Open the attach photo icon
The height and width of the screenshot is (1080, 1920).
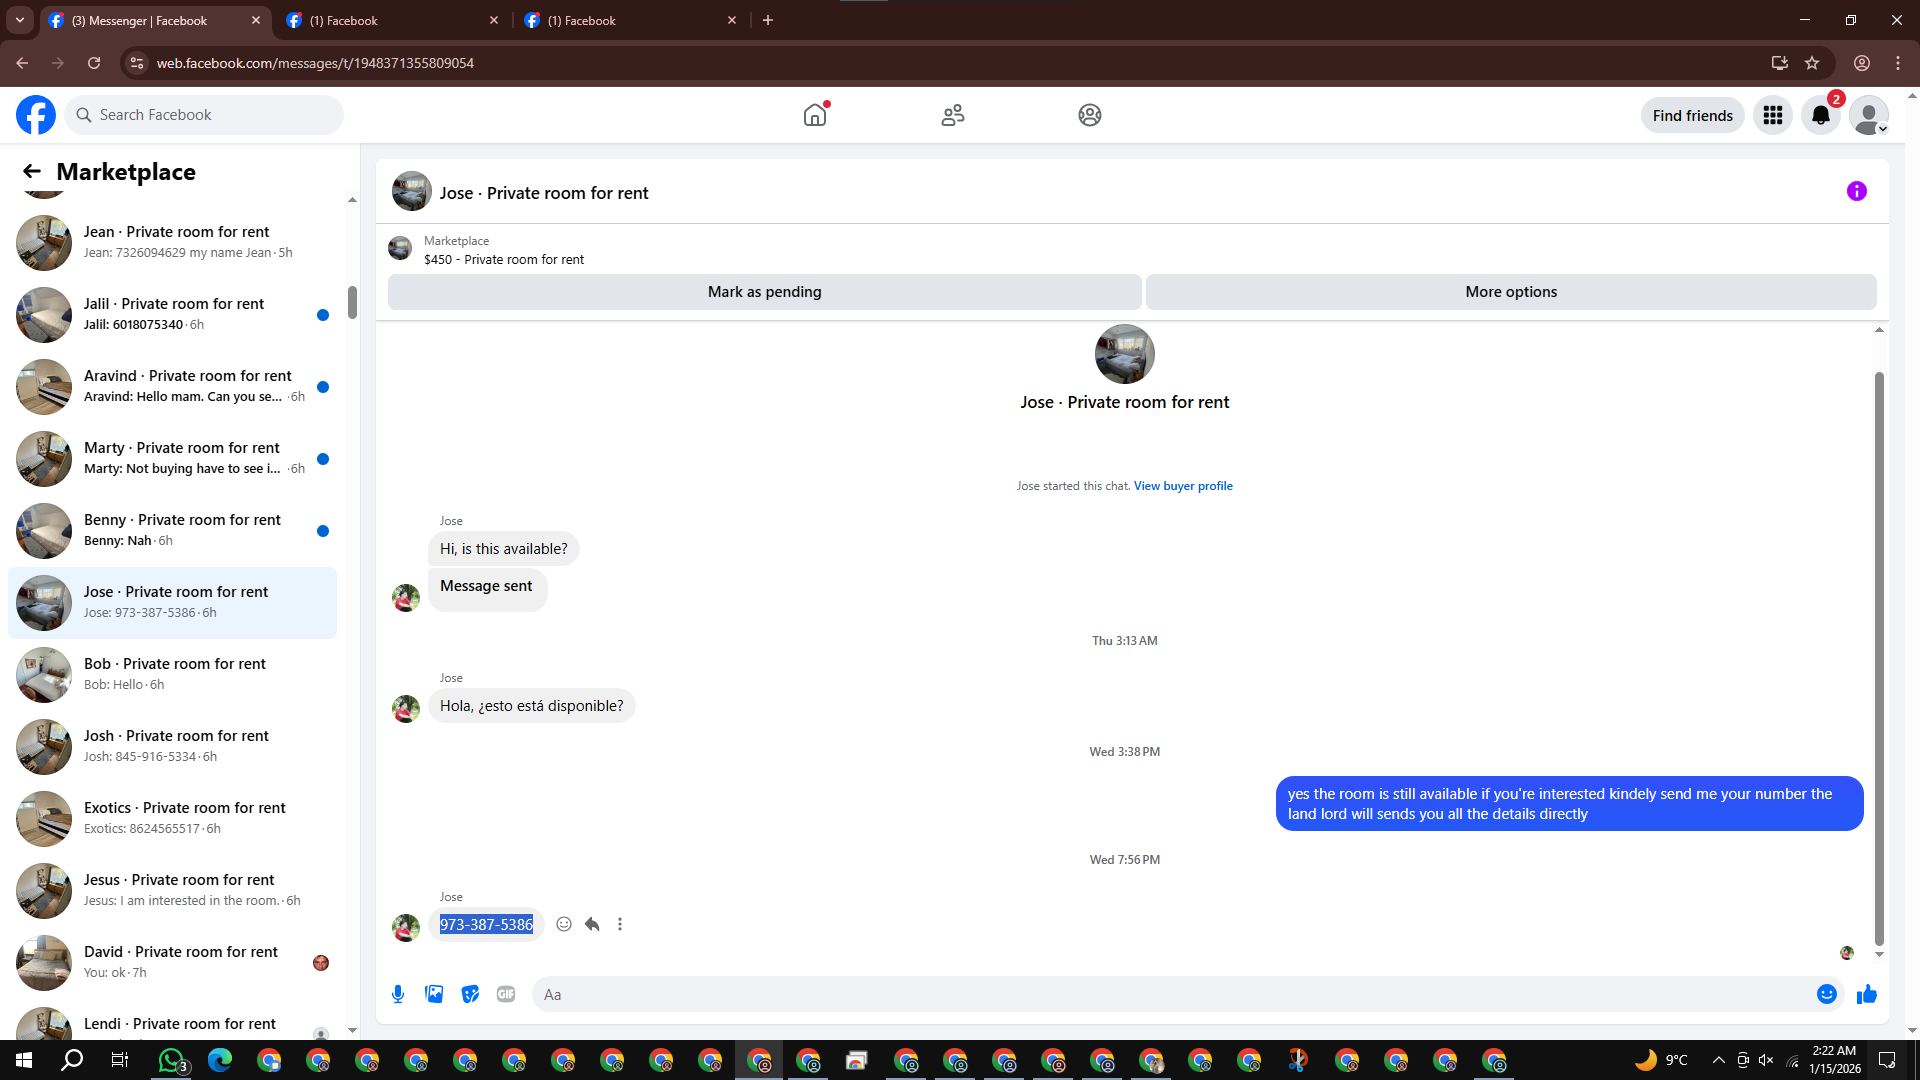point(434,994)
